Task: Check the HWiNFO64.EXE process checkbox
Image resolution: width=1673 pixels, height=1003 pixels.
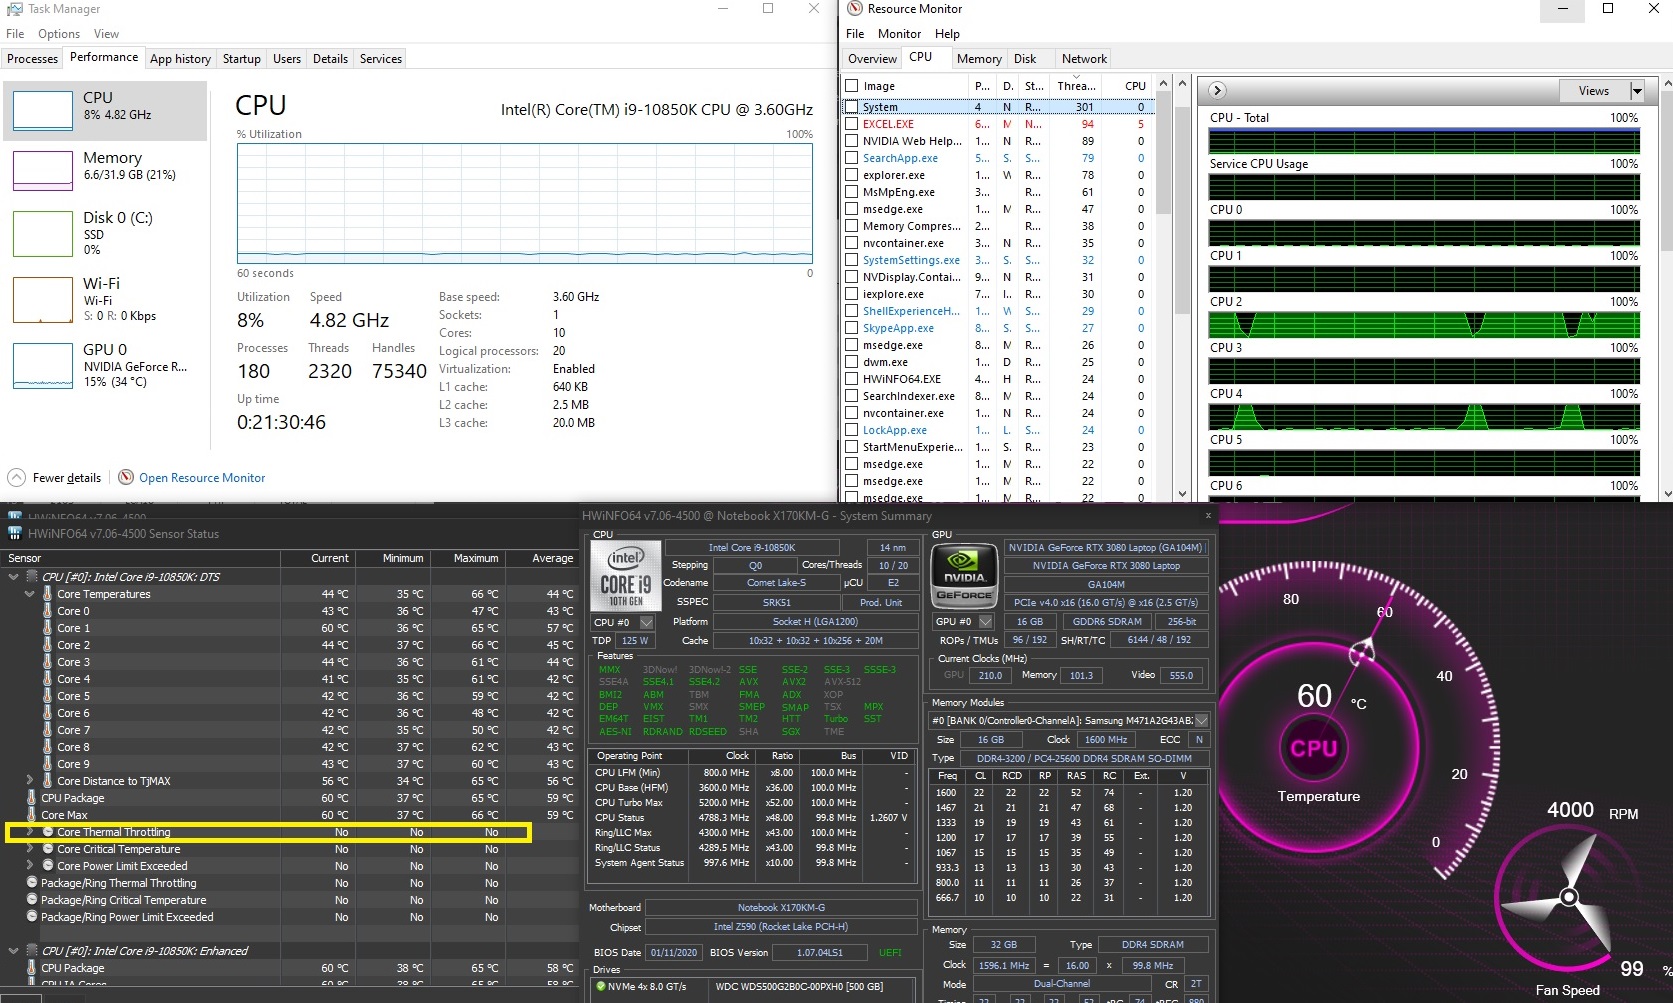Action: tap(852, 379)
